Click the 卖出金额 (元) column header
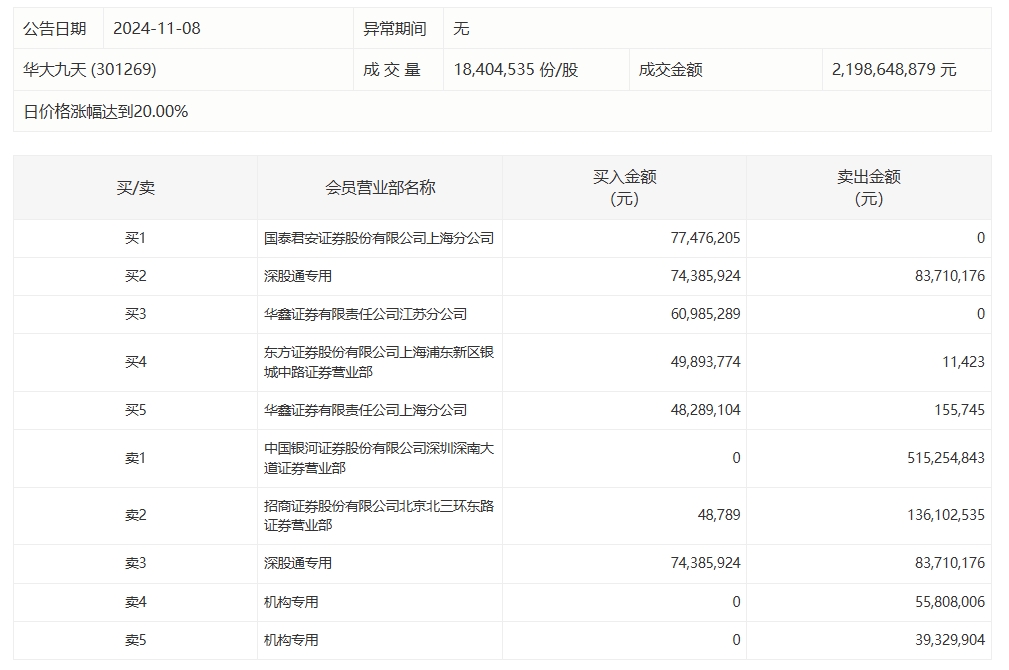Image resolution: width=1009 pixels, height=670 pixels. [x=869, y=188]
